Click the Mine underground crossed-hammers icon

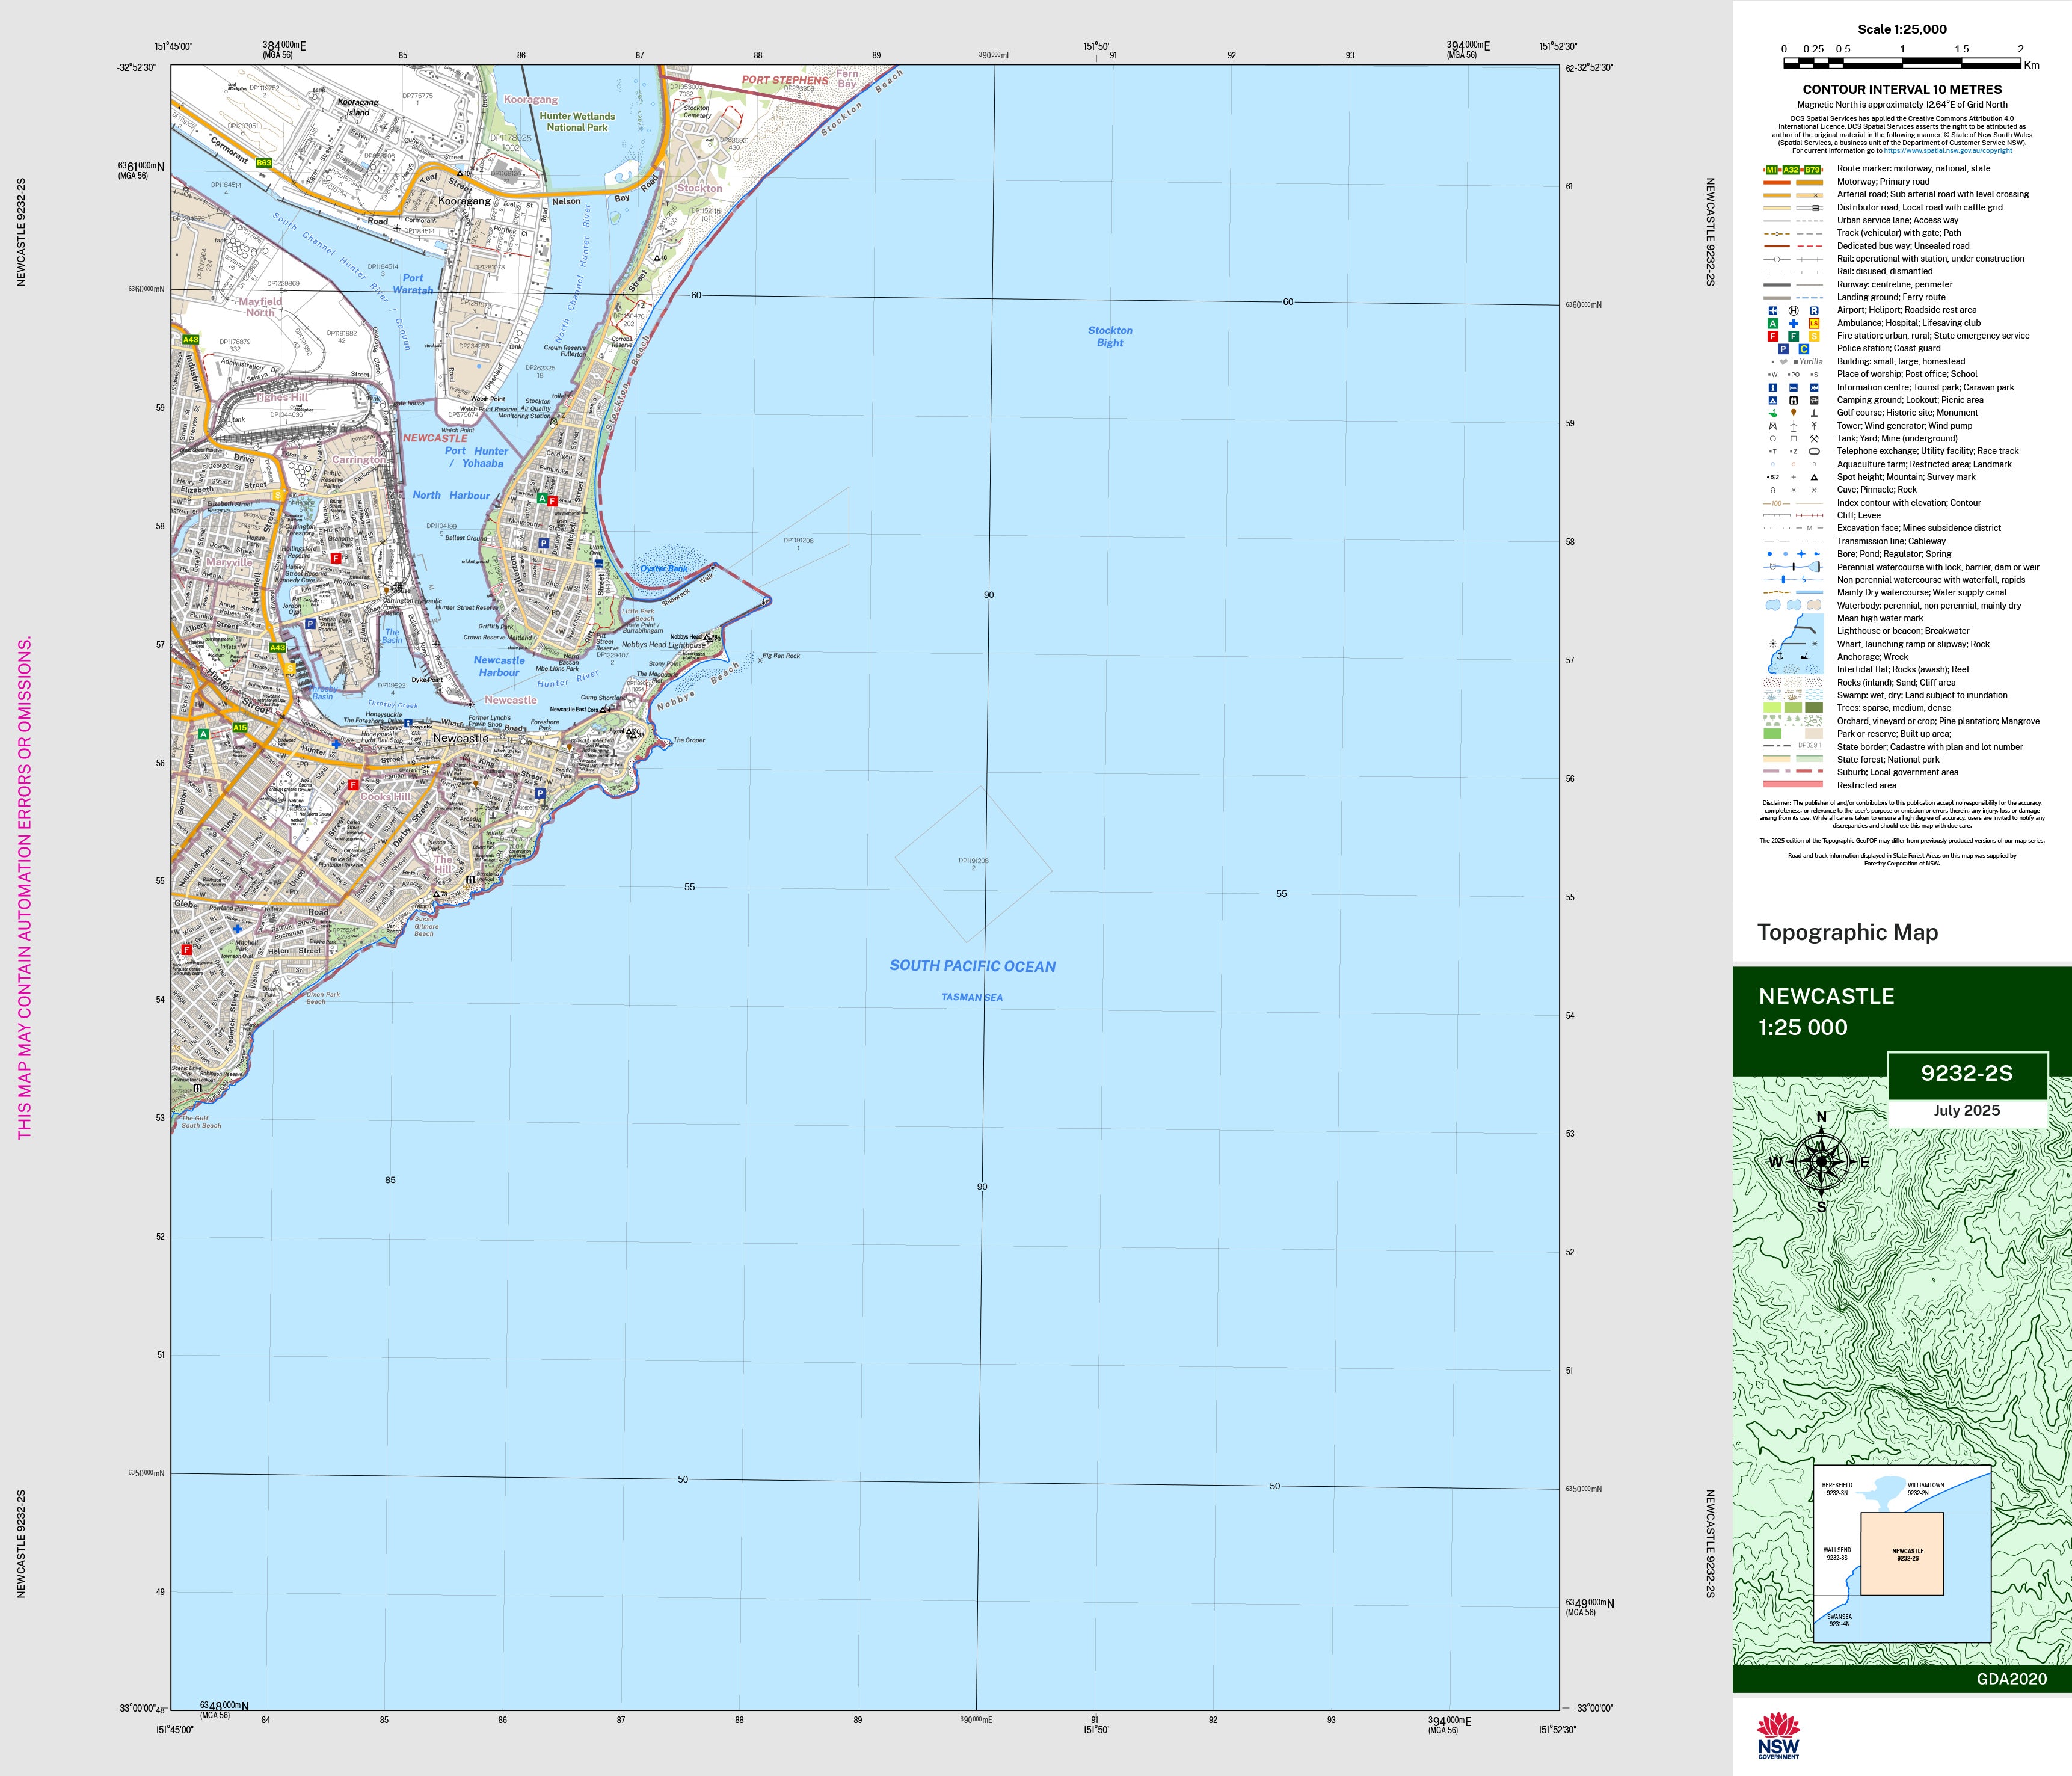(1814, 439)
